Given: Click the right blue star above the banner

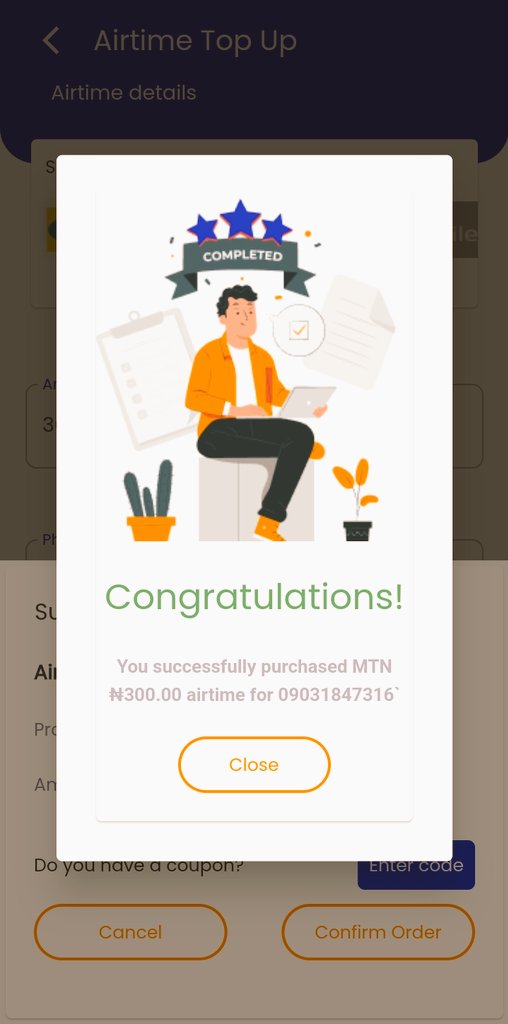Looking at the screenshot, I should pos(276,229).
